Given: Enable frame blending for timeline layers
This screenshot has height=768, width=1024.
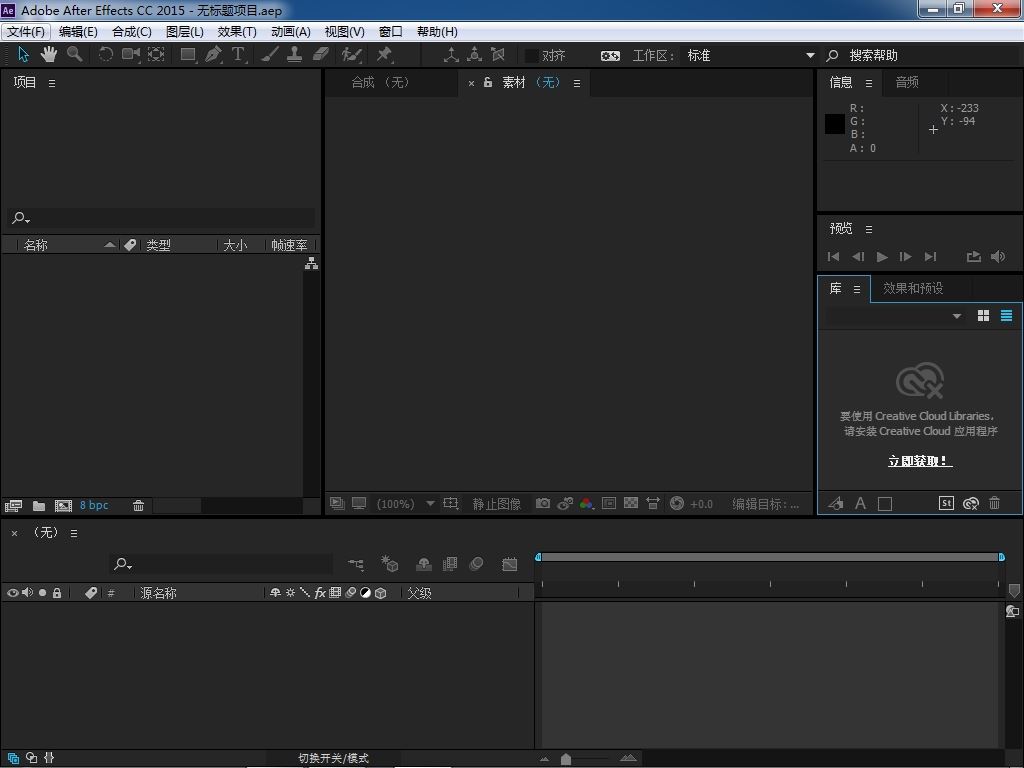Looking at the screenshot, I should point(450,564).
